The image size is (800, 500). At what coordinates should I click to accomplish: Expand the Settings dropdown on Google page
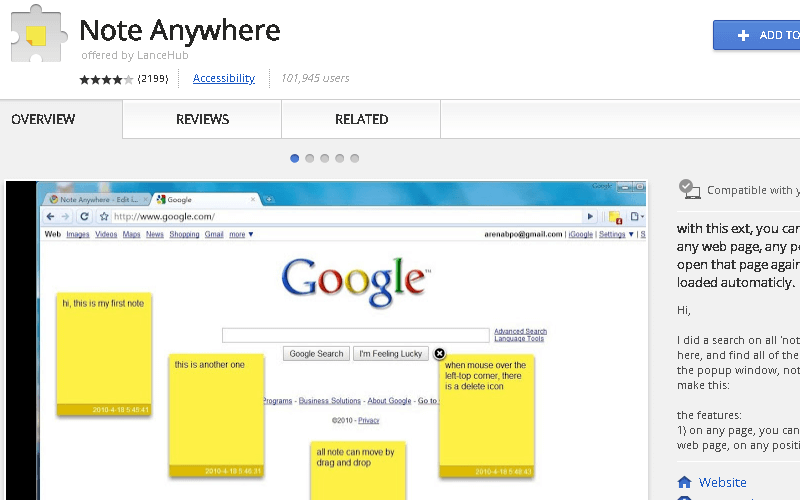[x=616, y=234]
